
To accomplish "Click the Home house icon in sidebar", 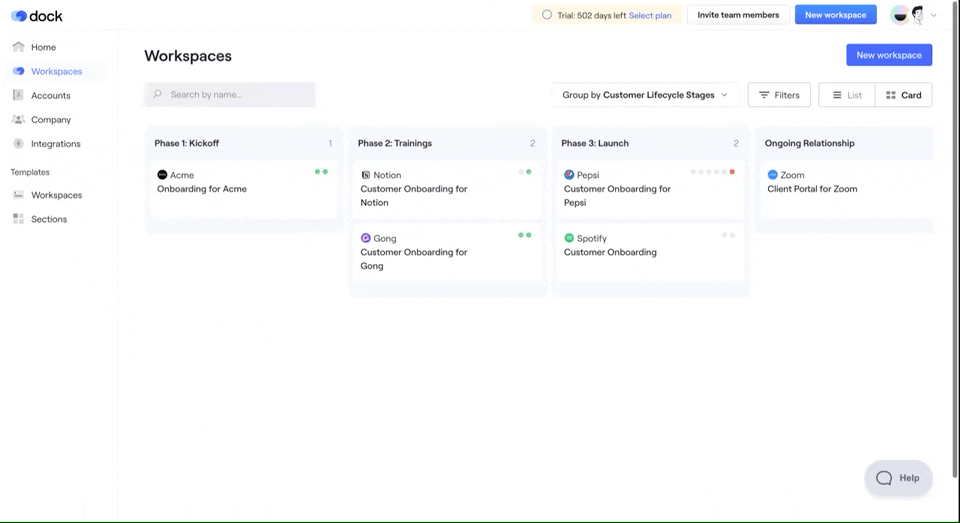I will (18, 47).
